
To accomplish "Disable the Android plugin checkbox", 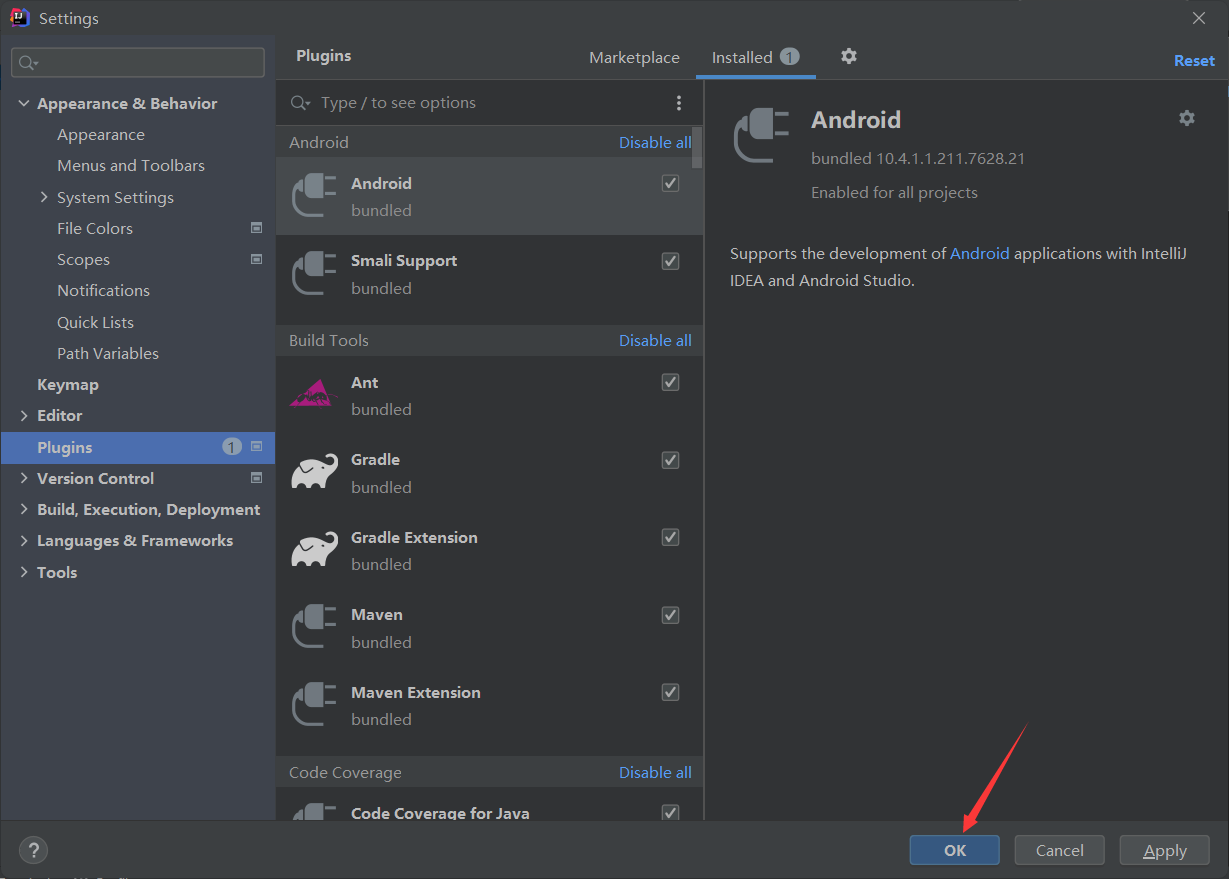I will (671, 183).
